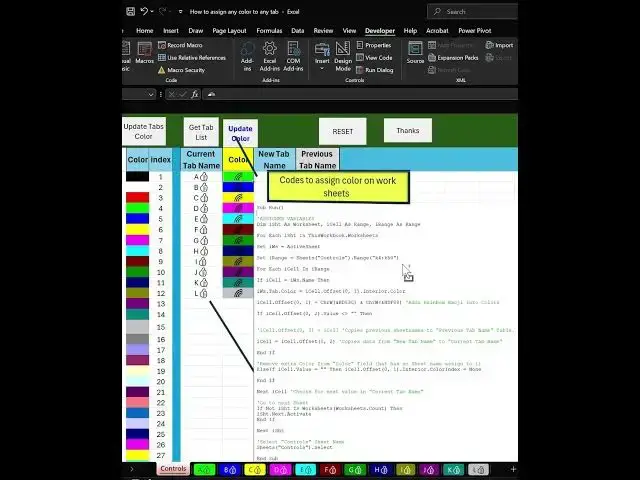This screenshot has width=640, height=480.
Task: Click the Update Color button
Action: pos(240,133)
